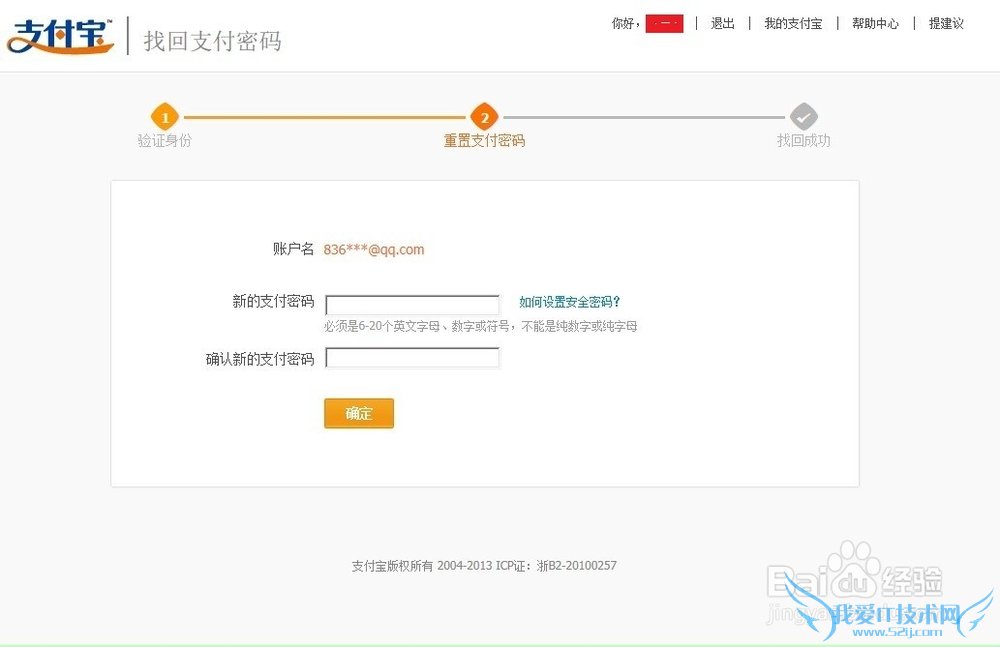Click the 提建议 feedback link
1000x647 pixels.
coord(946,24)
